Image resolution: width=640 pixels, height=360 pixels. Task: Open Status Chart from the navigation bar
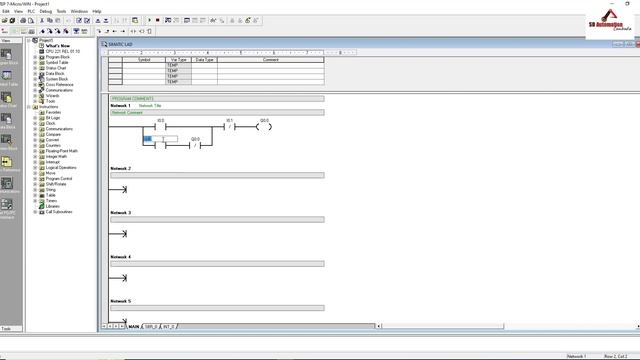coord(7,99)
